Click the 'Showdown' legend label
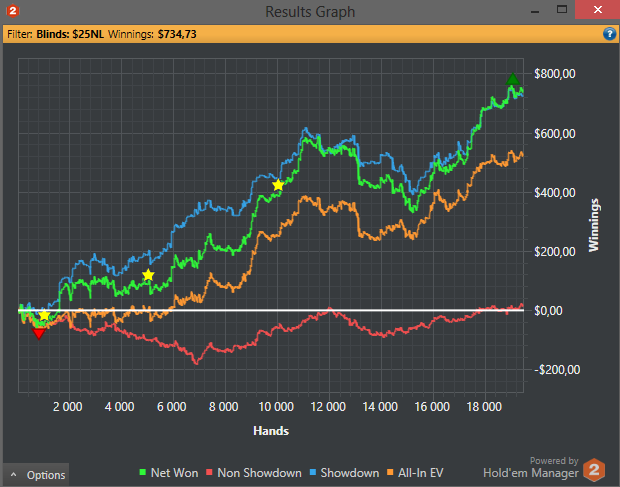 click(350, 473)
